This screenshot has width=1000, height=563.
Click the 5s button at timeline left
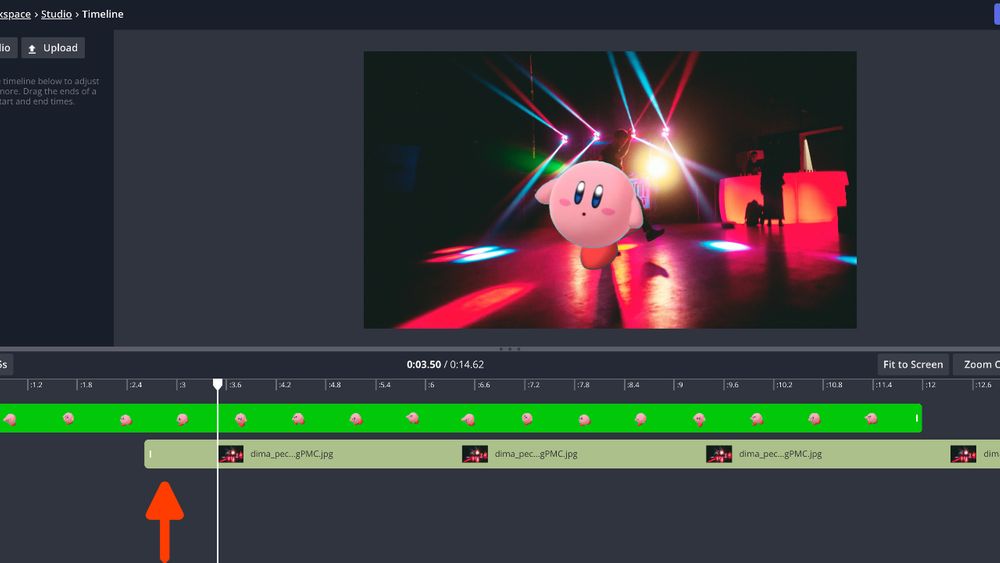point(5,365)
